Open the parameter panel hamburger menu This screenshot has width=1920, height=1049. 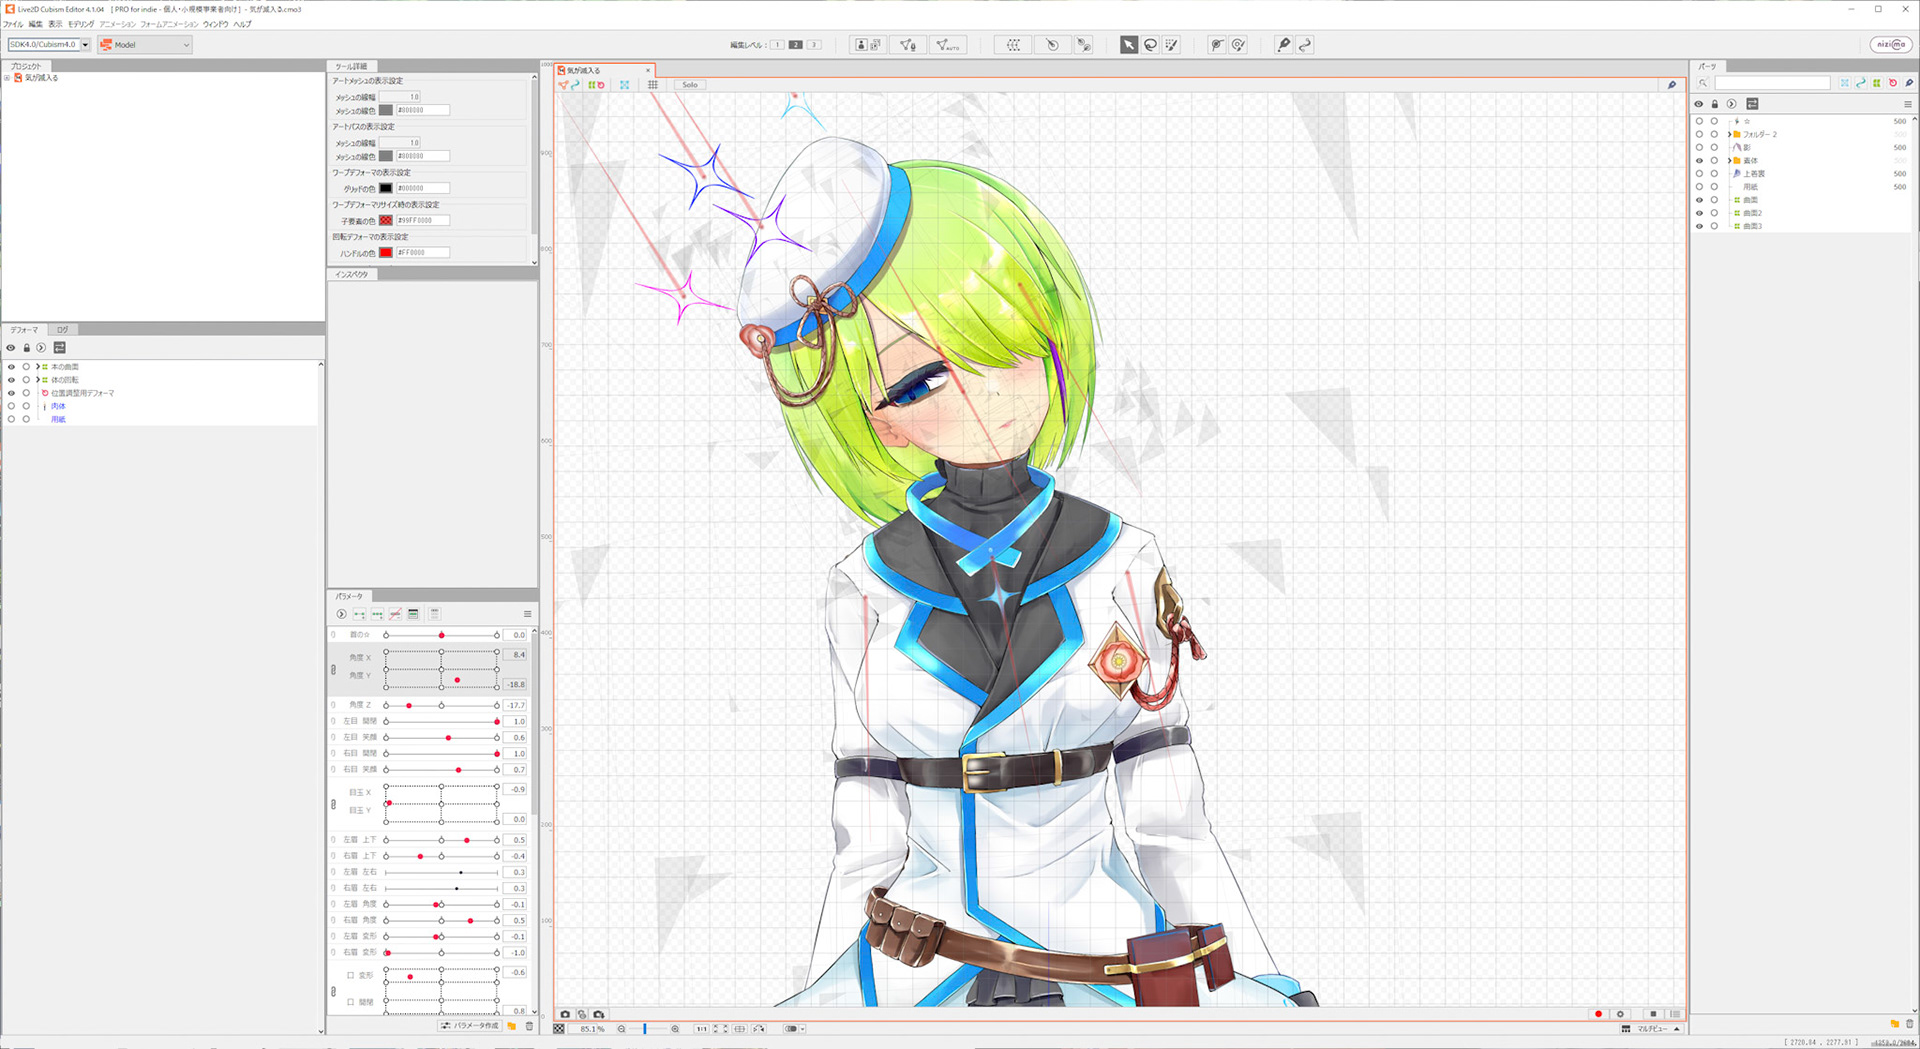click(x=527, y=614)
